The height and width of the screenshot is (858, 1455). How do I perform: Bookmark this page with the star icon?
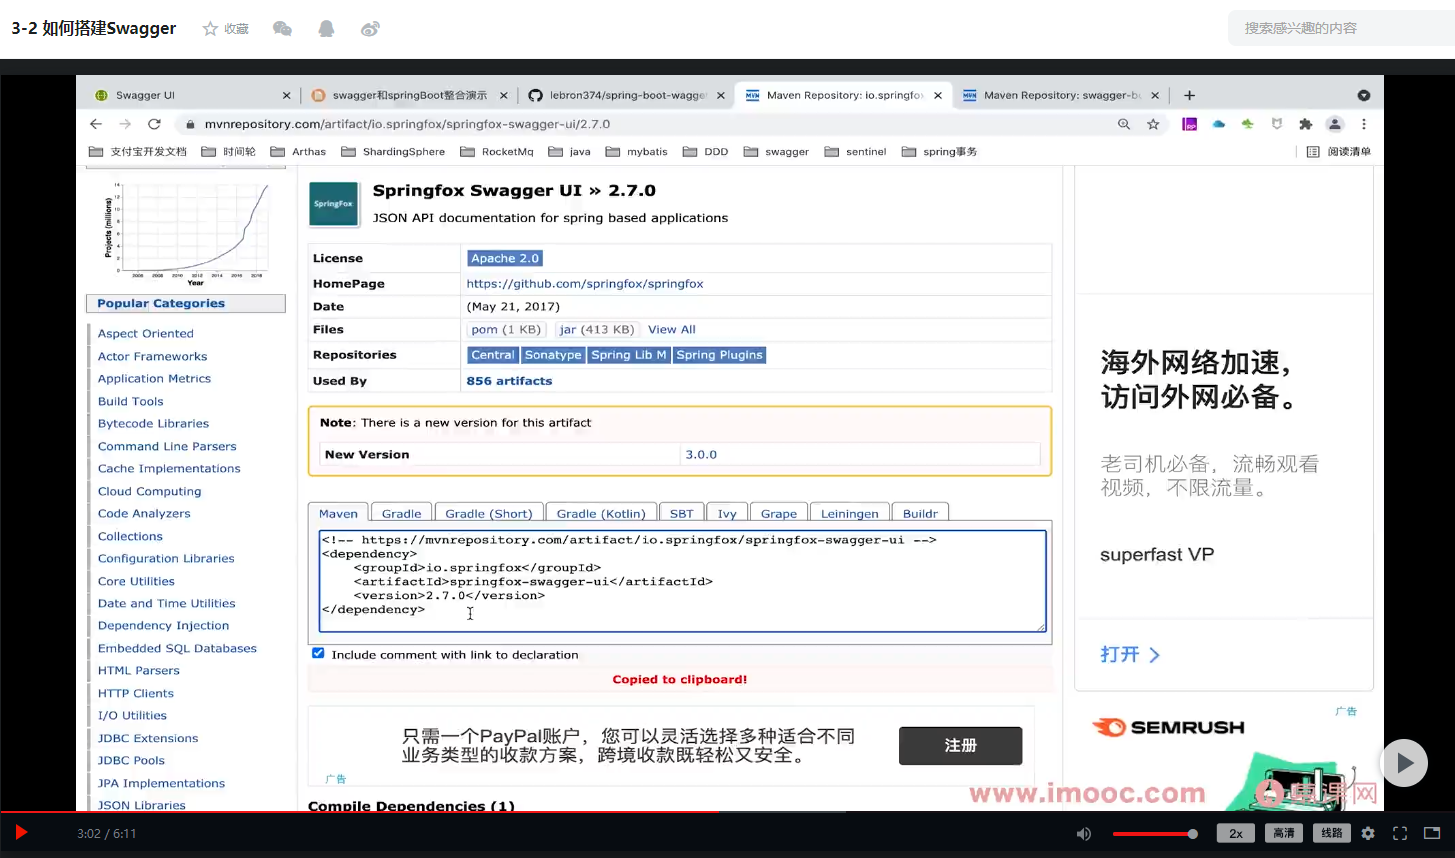coord(1153,124)
